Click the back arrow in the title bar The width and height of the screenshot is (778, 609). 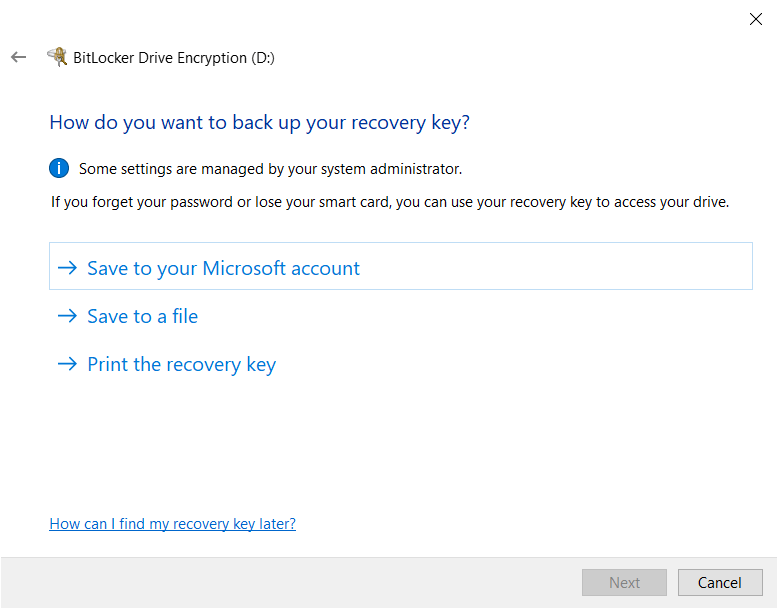tap(18, 57)
